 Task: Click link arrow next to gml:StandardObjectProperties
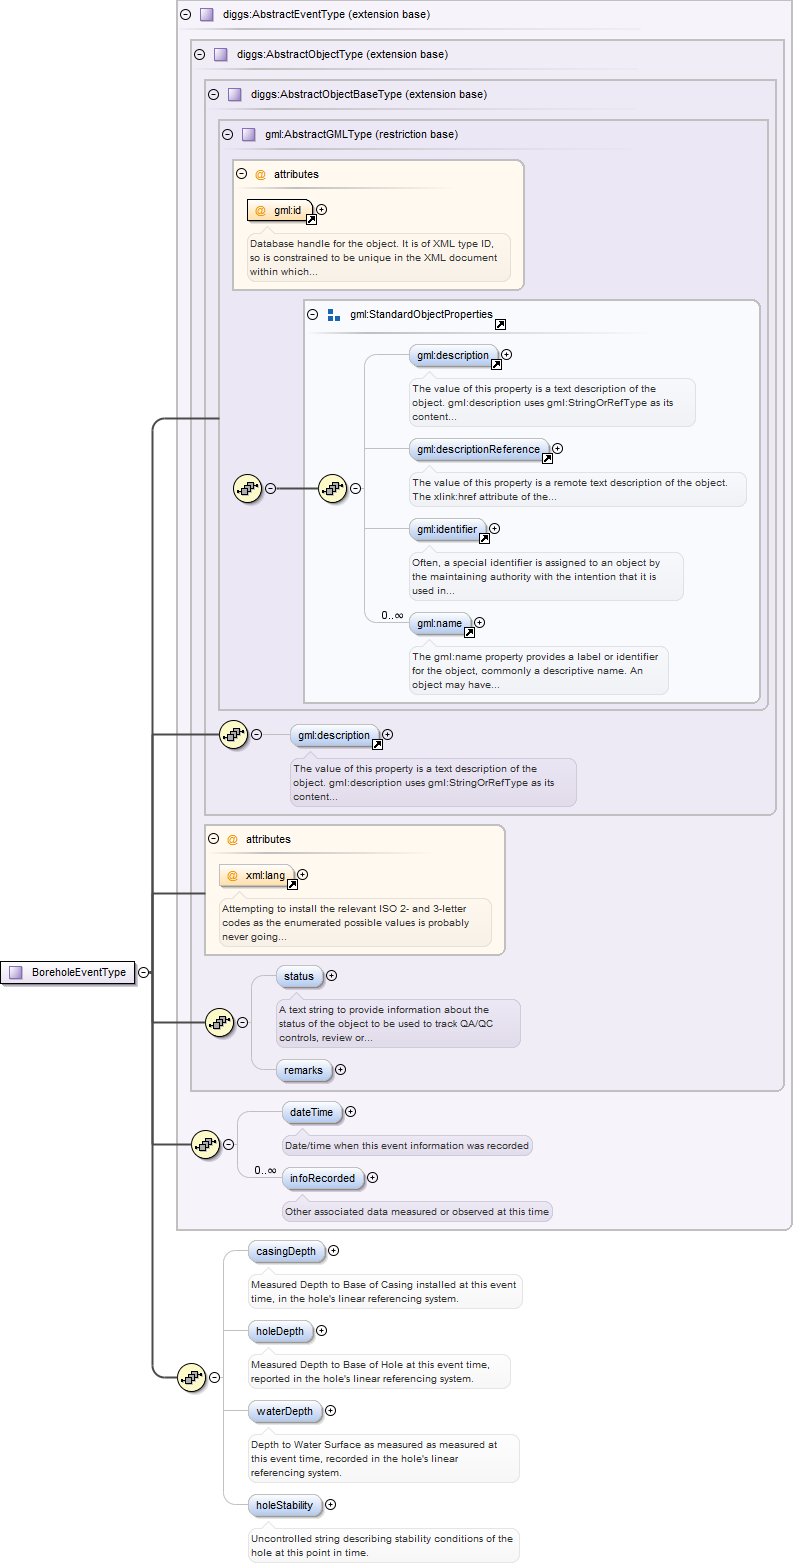(x=500, y=324)
